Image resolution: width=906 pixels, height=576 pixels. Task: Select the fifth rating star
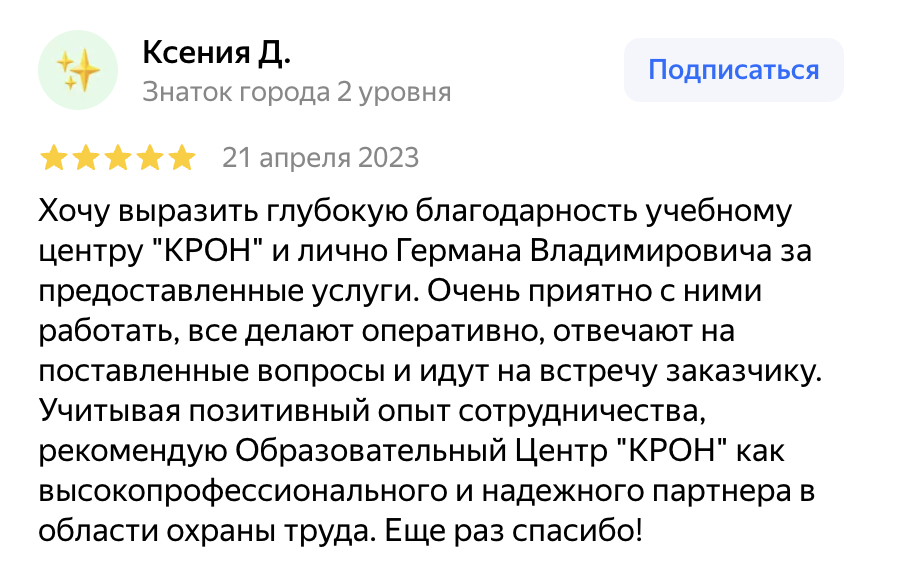pos(182,158)
